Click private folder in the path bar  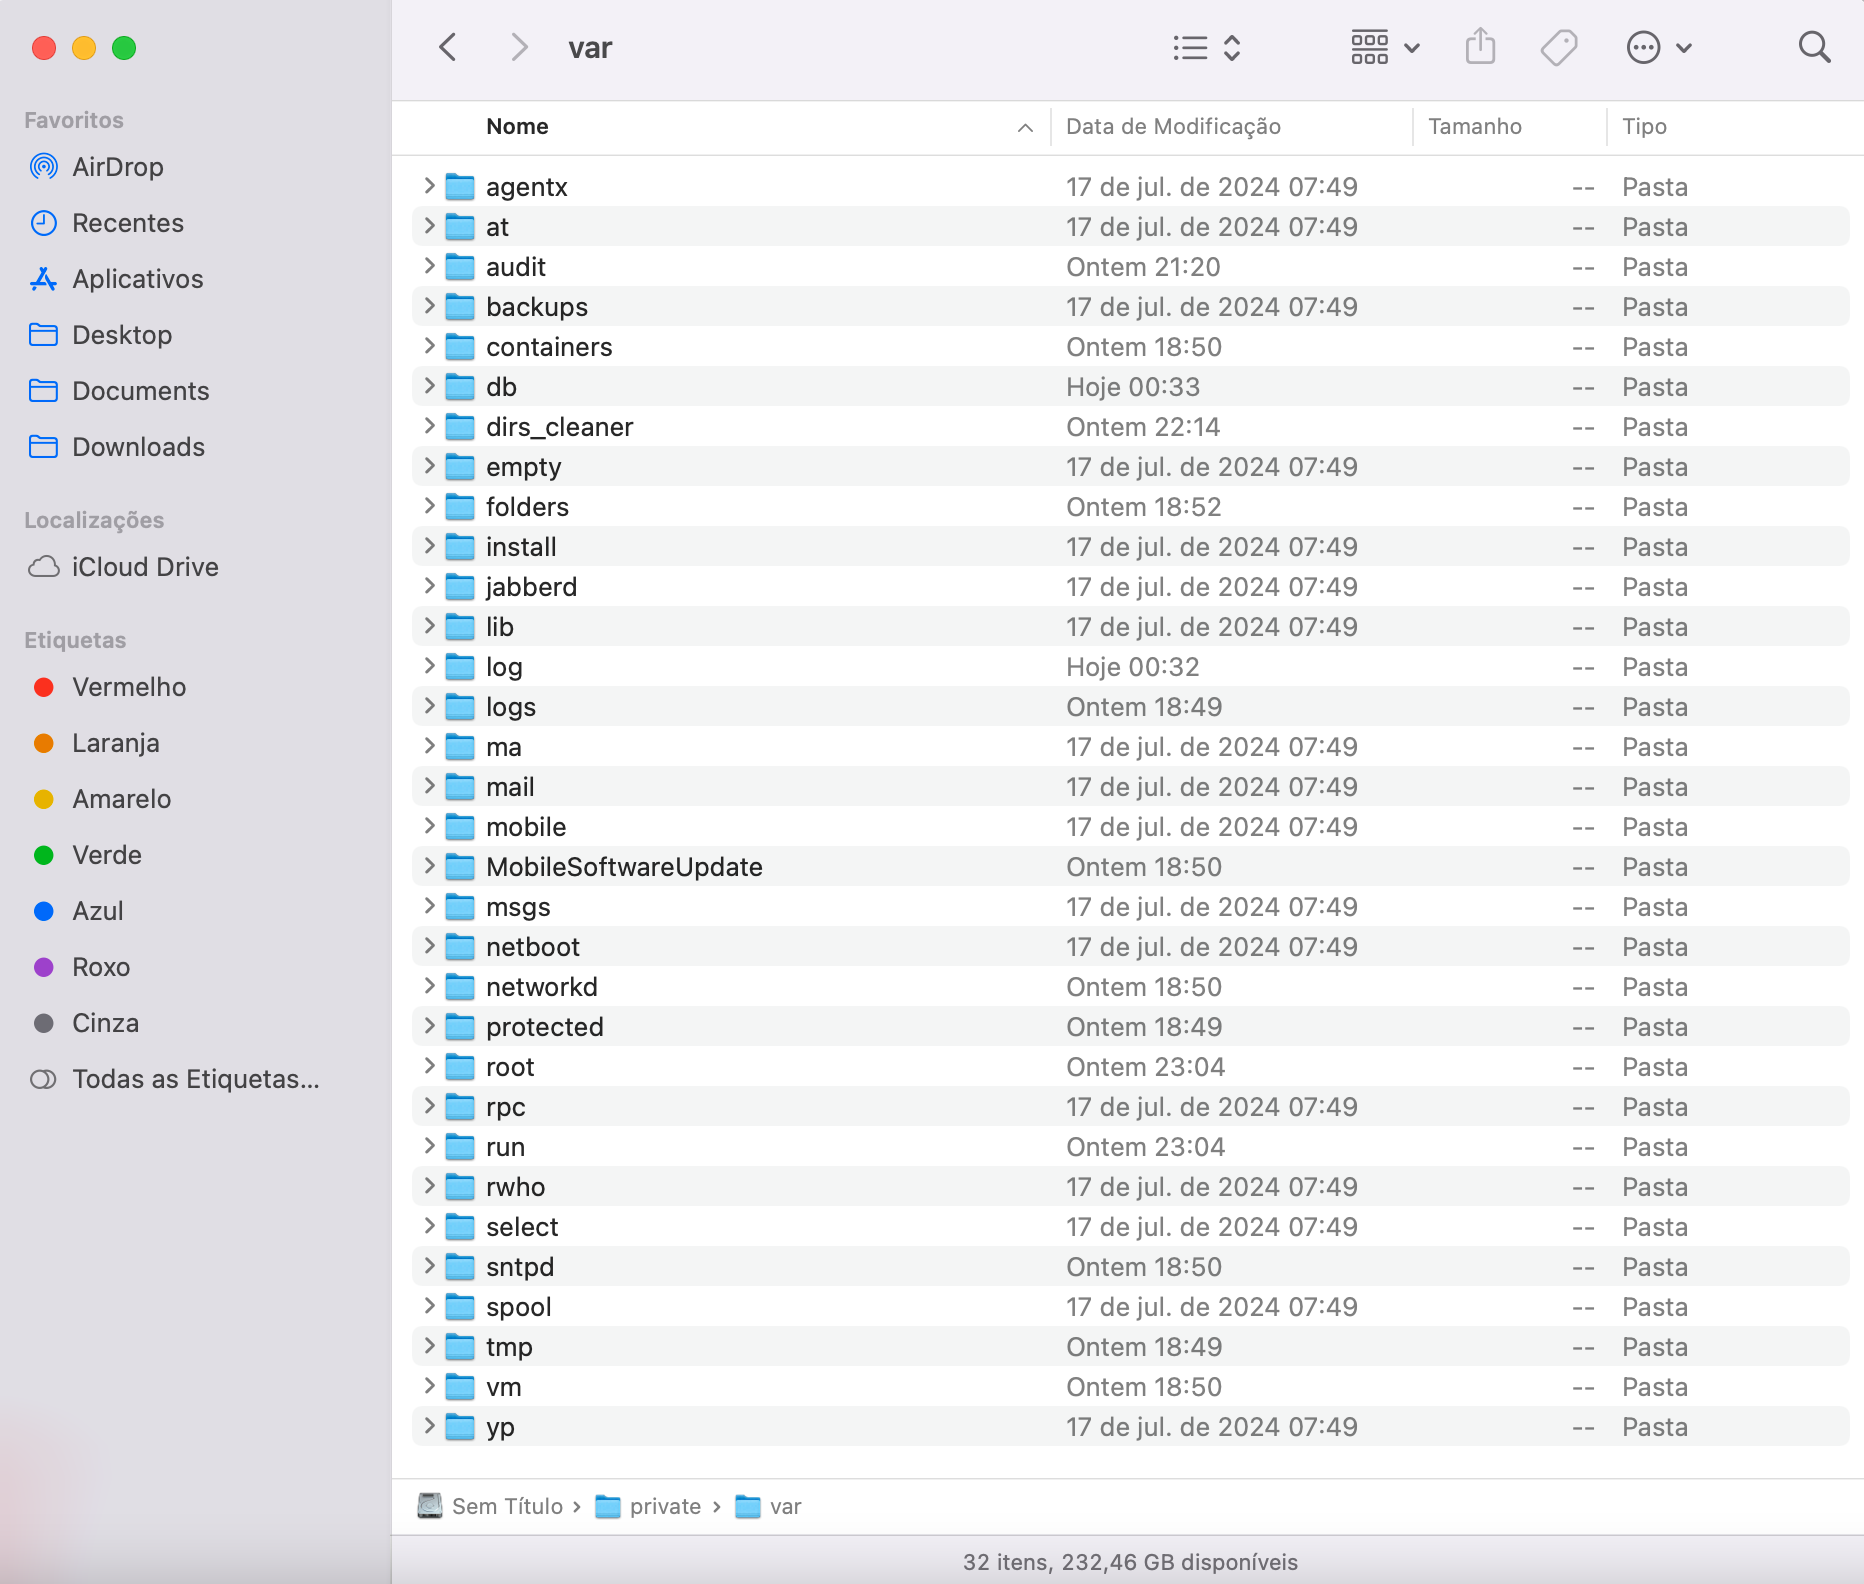coord(664,1506)
